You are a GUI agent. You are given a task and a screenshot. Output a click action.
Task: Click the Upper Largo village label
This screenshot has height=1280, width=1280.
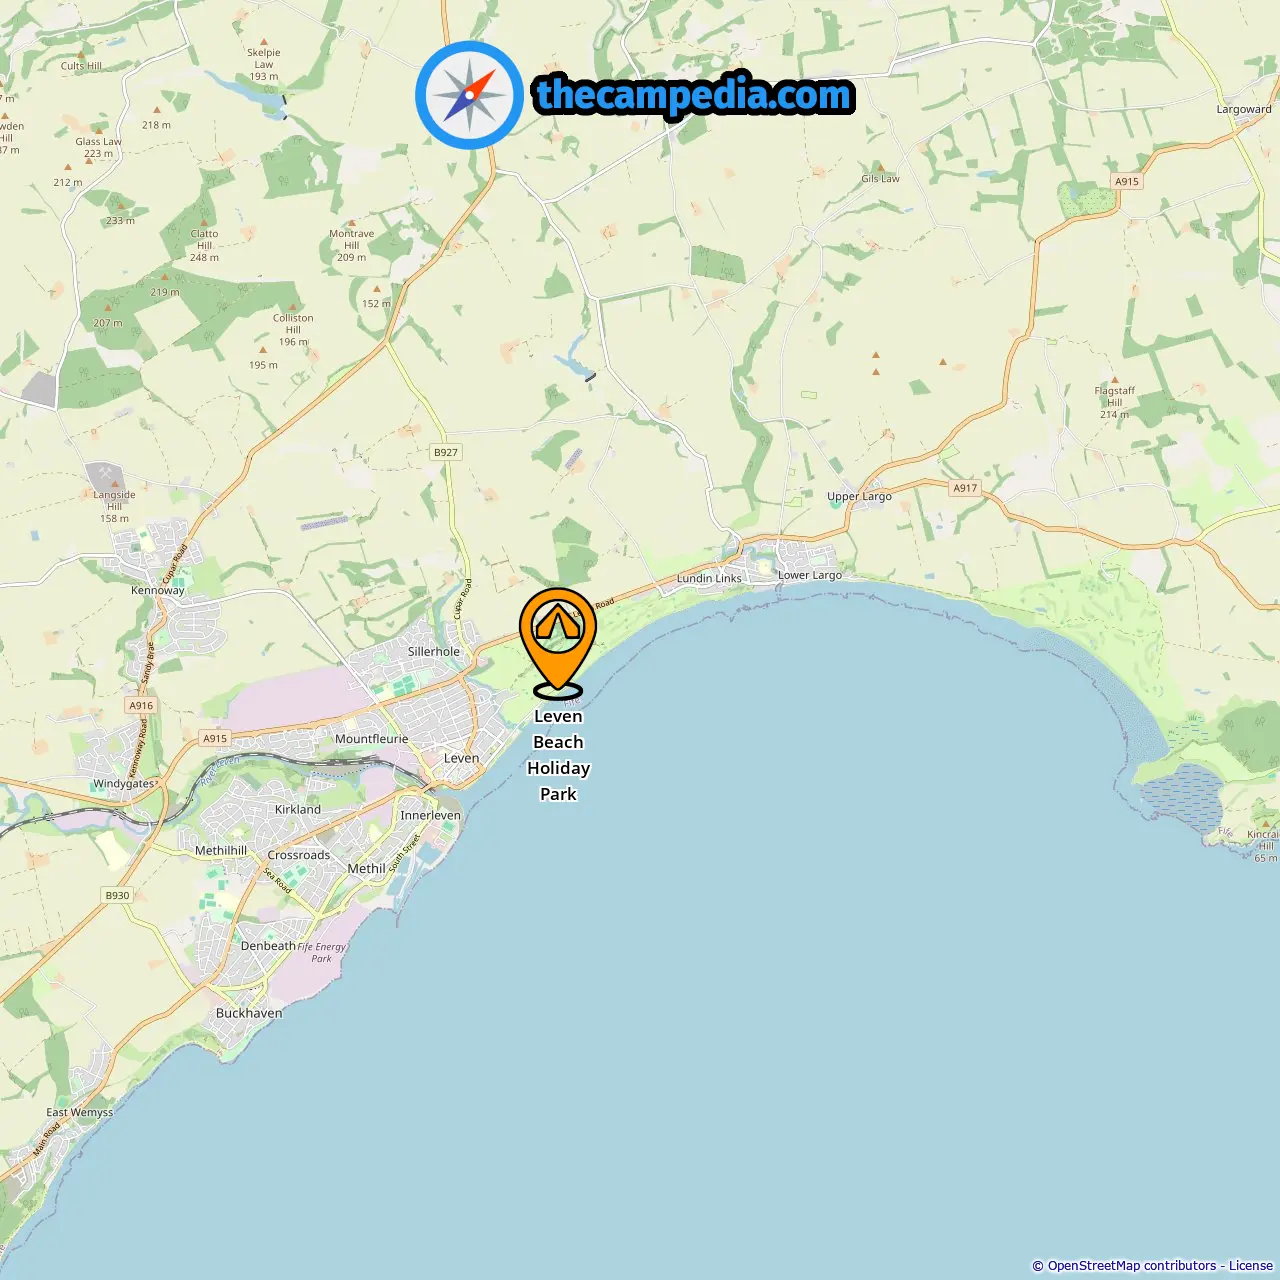tap(859, 496)
